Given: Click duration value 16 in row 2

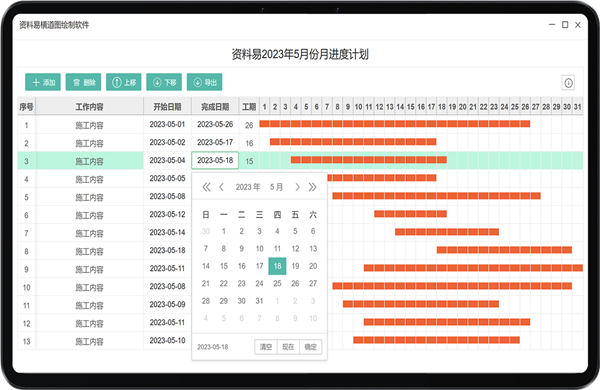Looking at the screenshot, I should pyautogui.click(x=249, y=143).
